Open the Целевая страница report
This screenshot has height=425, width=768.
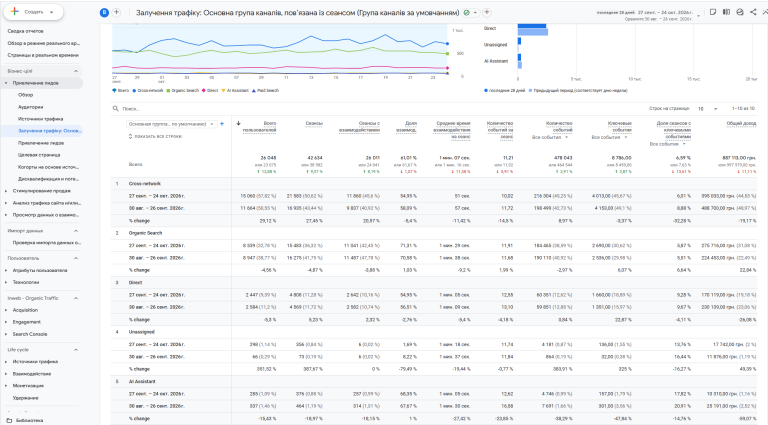pyautogui.click(x=39, y=155)
